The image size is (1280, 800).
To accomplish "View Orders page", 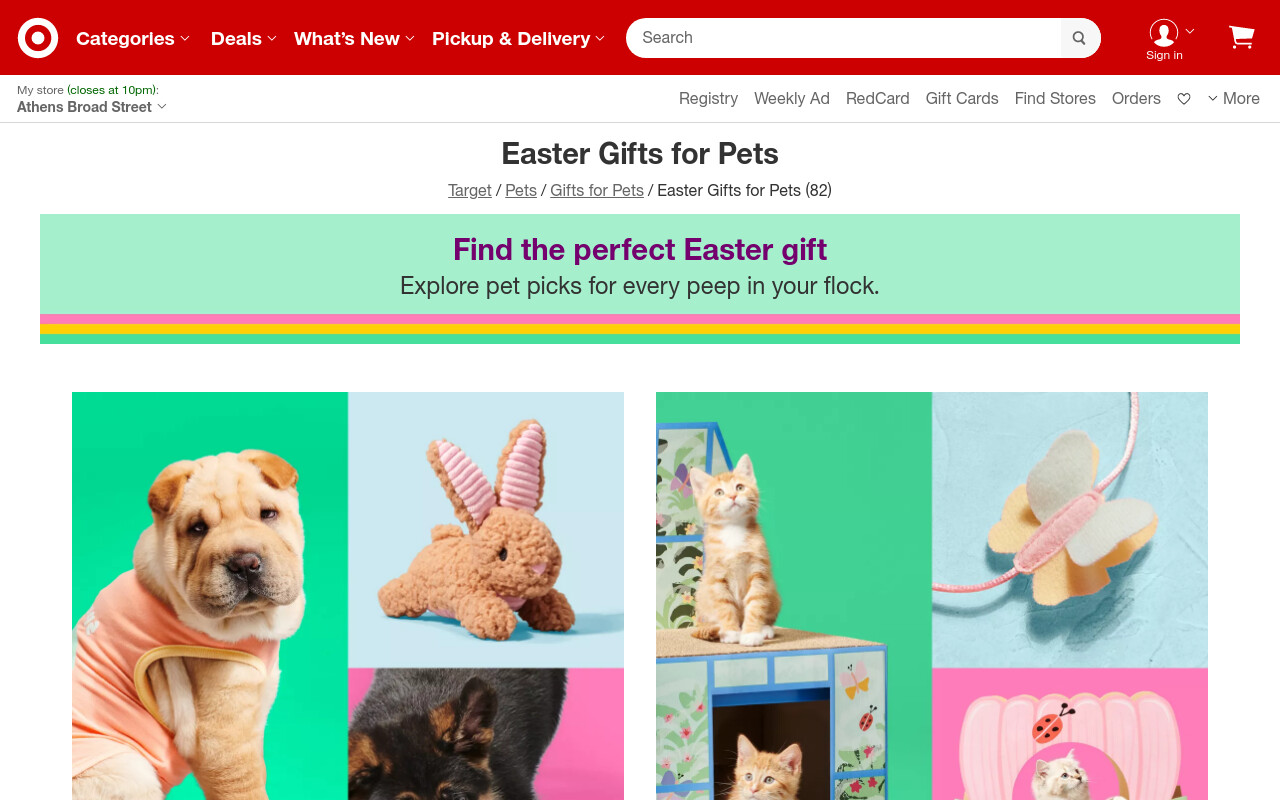I will click(x=1136, y=98).
